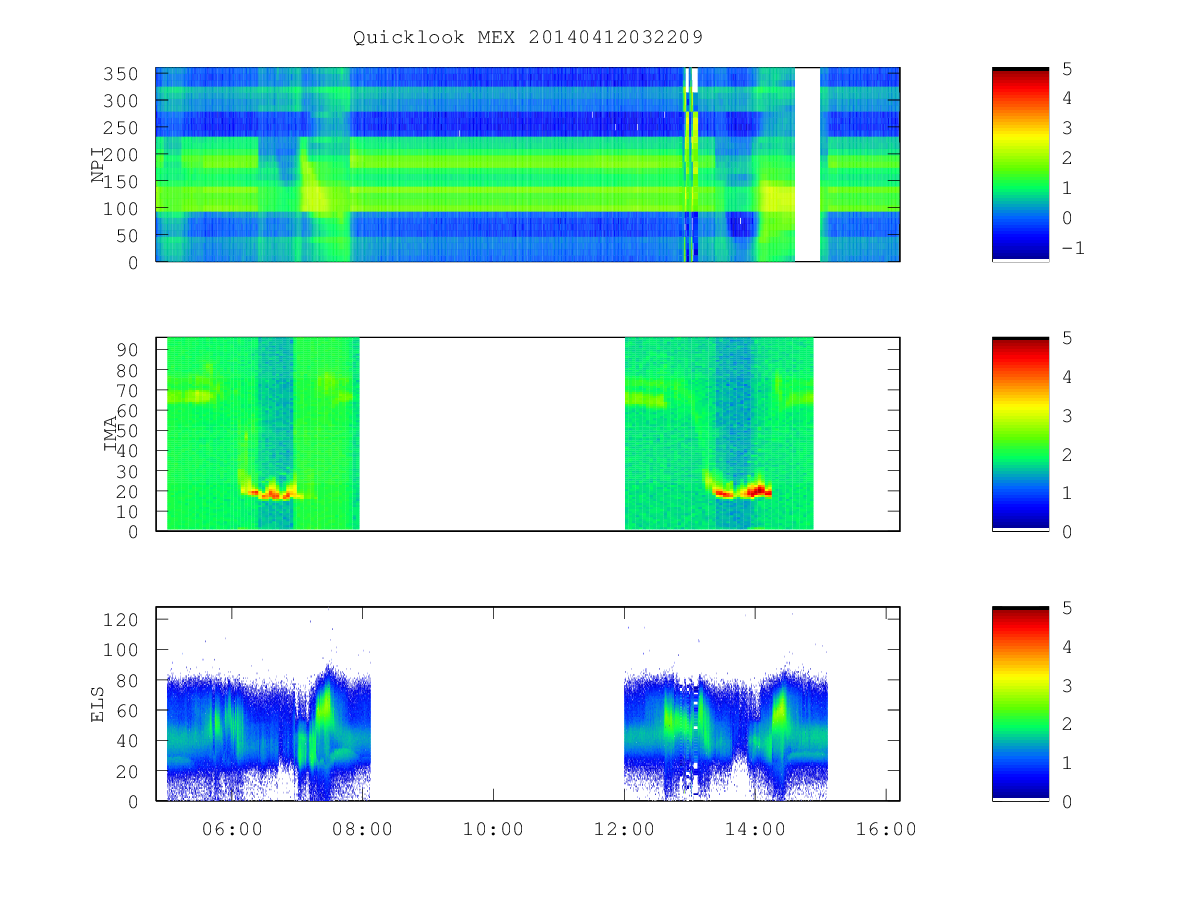Click the 1 label on the ELS colorbar
This screenshot has width=1200, height=900.
(1066, 762)
